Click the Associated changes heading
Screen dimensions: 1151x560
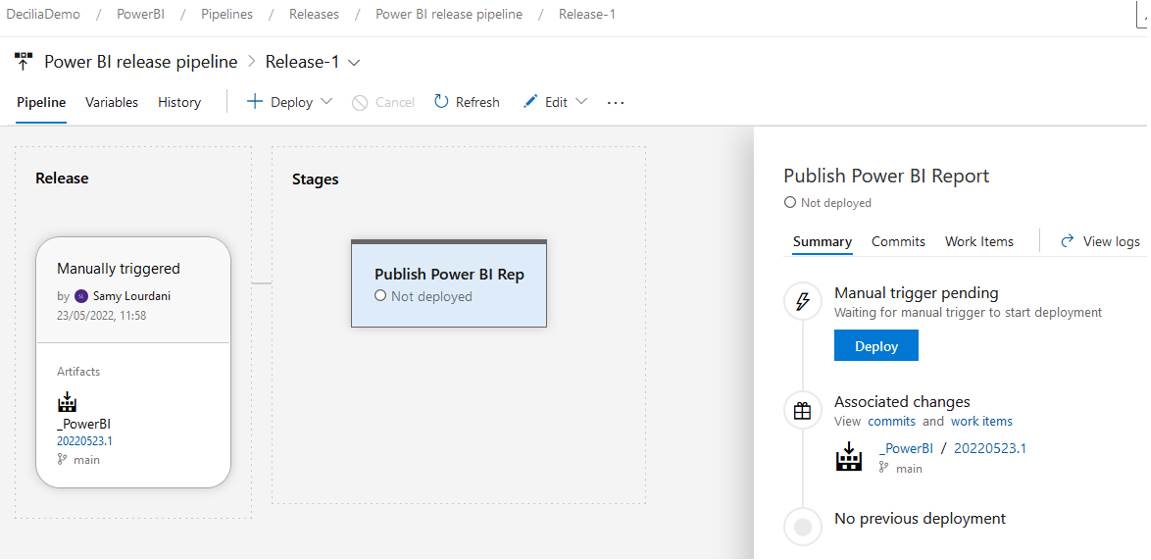click(x=902, y=401)
